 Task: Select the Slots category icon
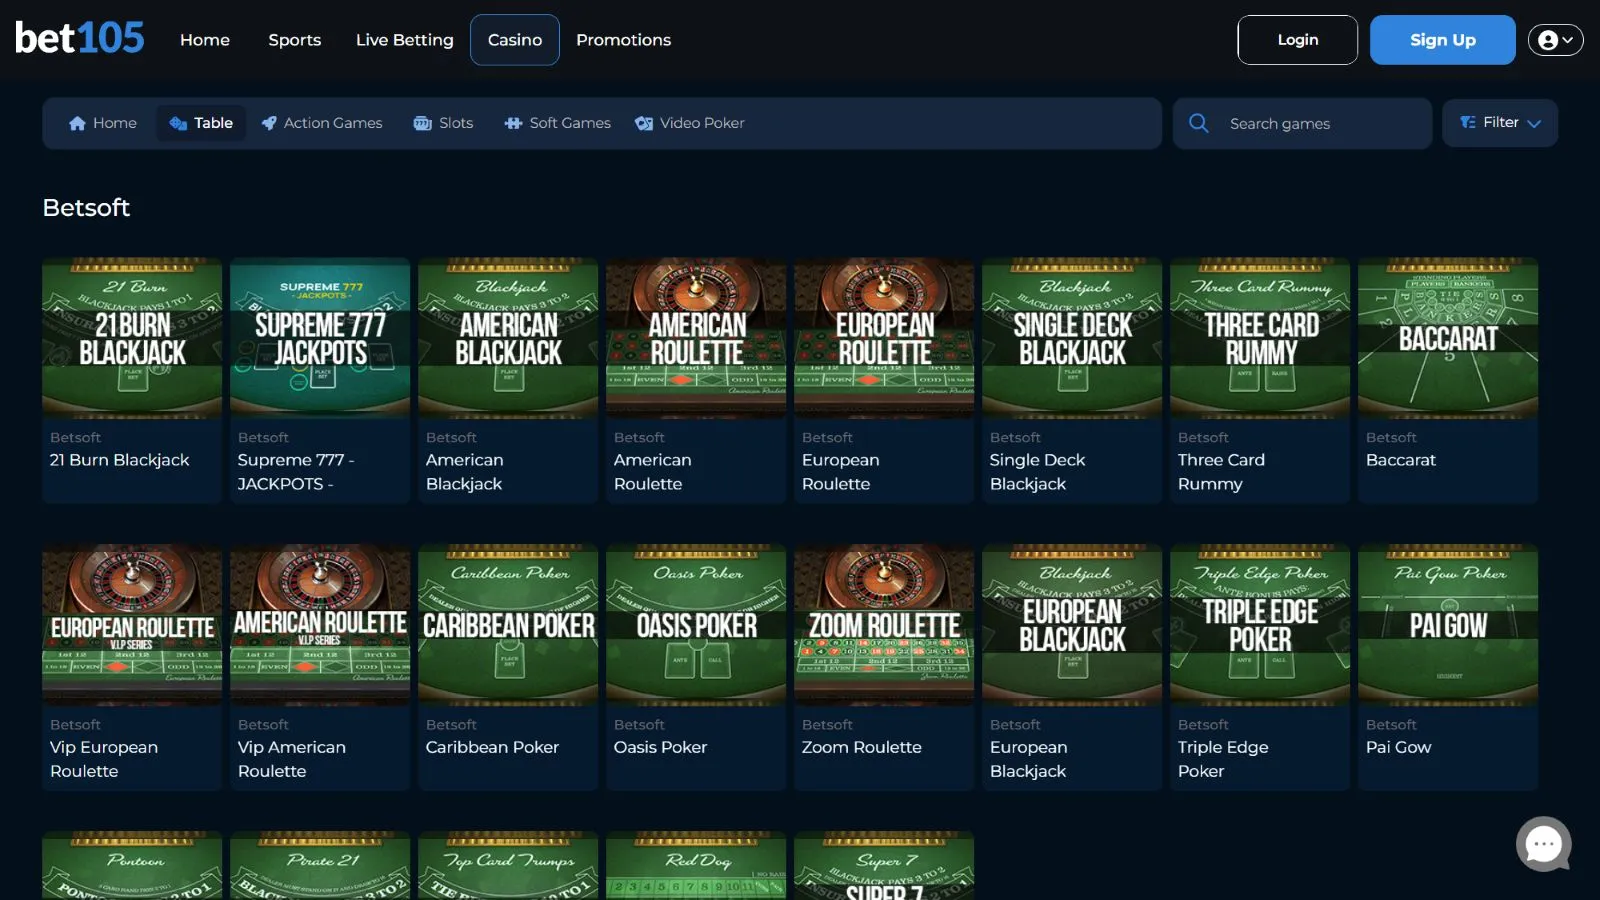coord(423,123)
